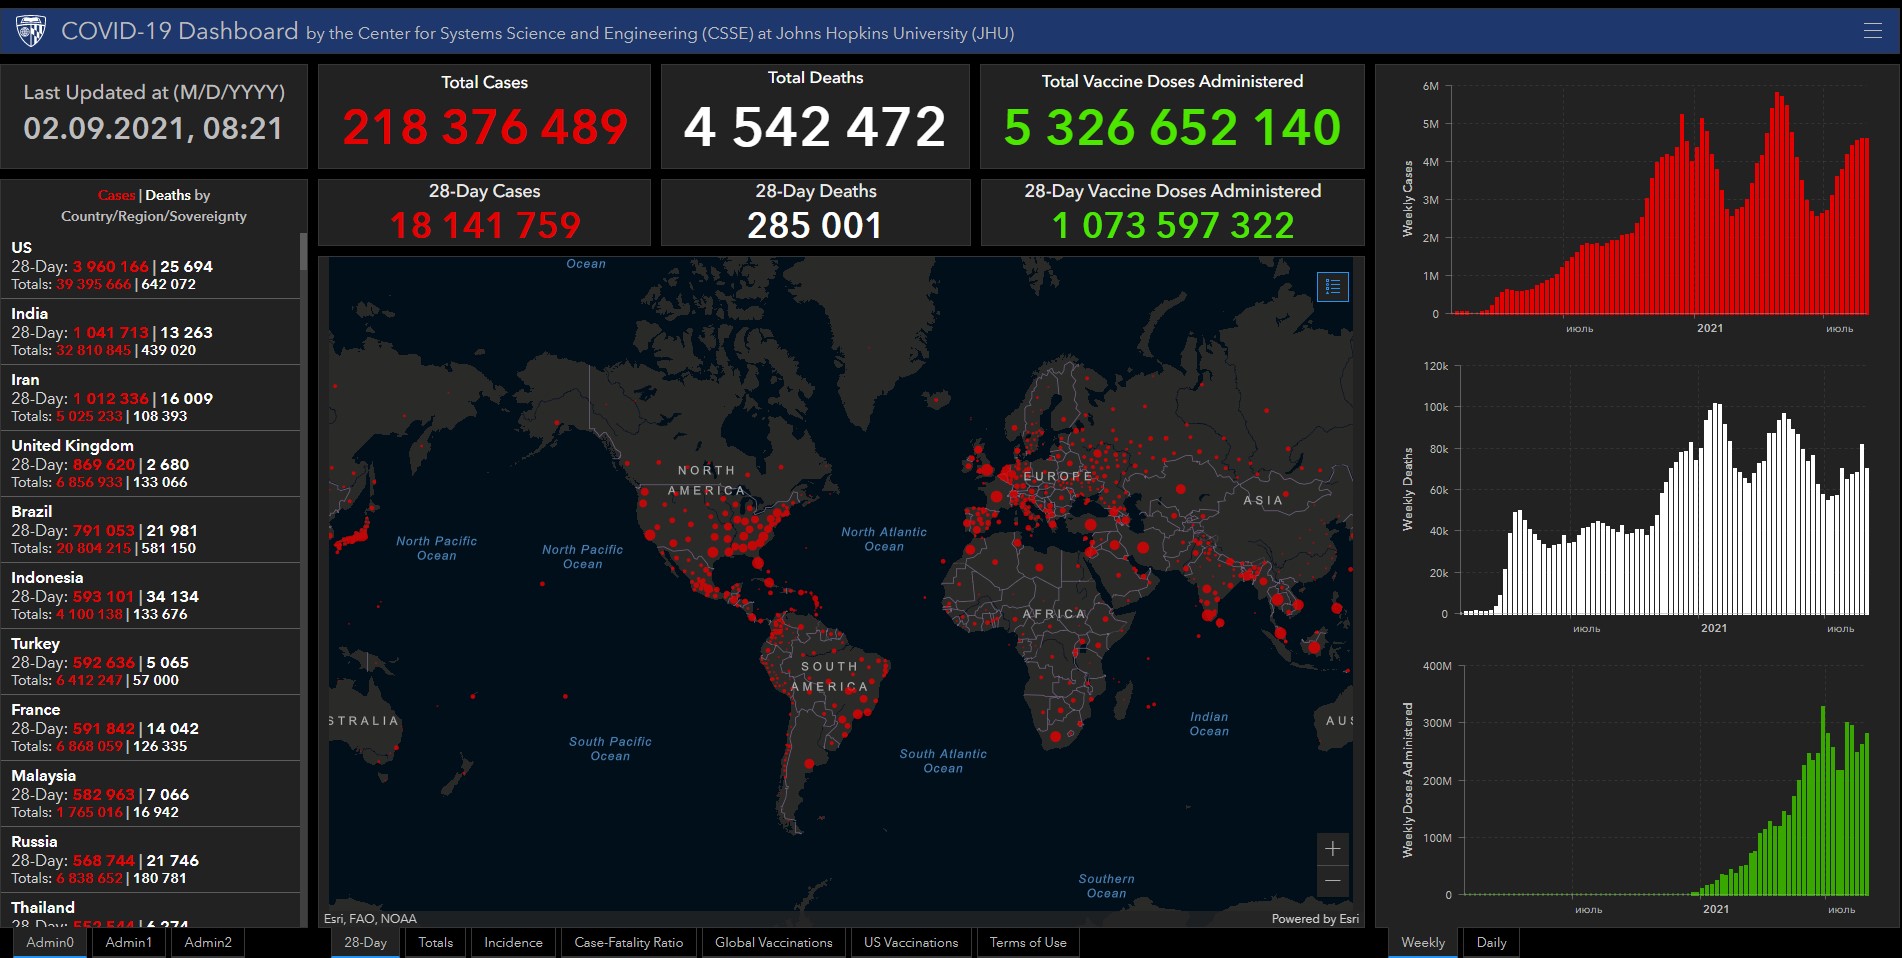1902x958 pixels.
Task: Click the Johns Hopkins shield logo
Action: (x=31, y=31)
